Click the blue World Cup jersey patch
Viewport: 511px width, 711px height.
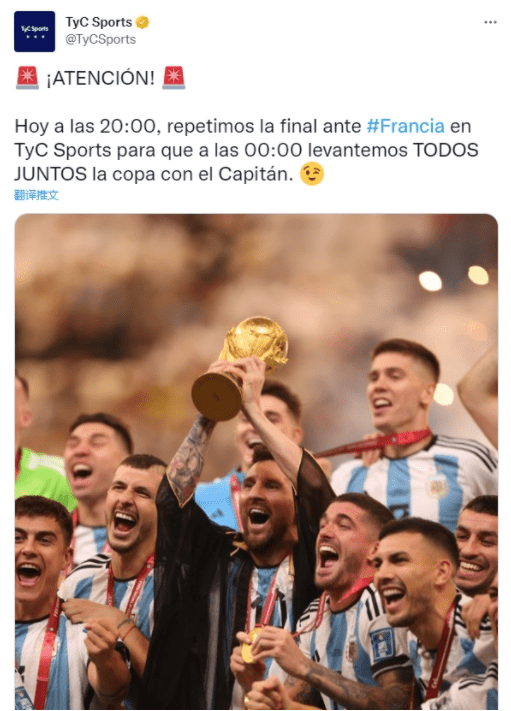(x=381, y=643)
